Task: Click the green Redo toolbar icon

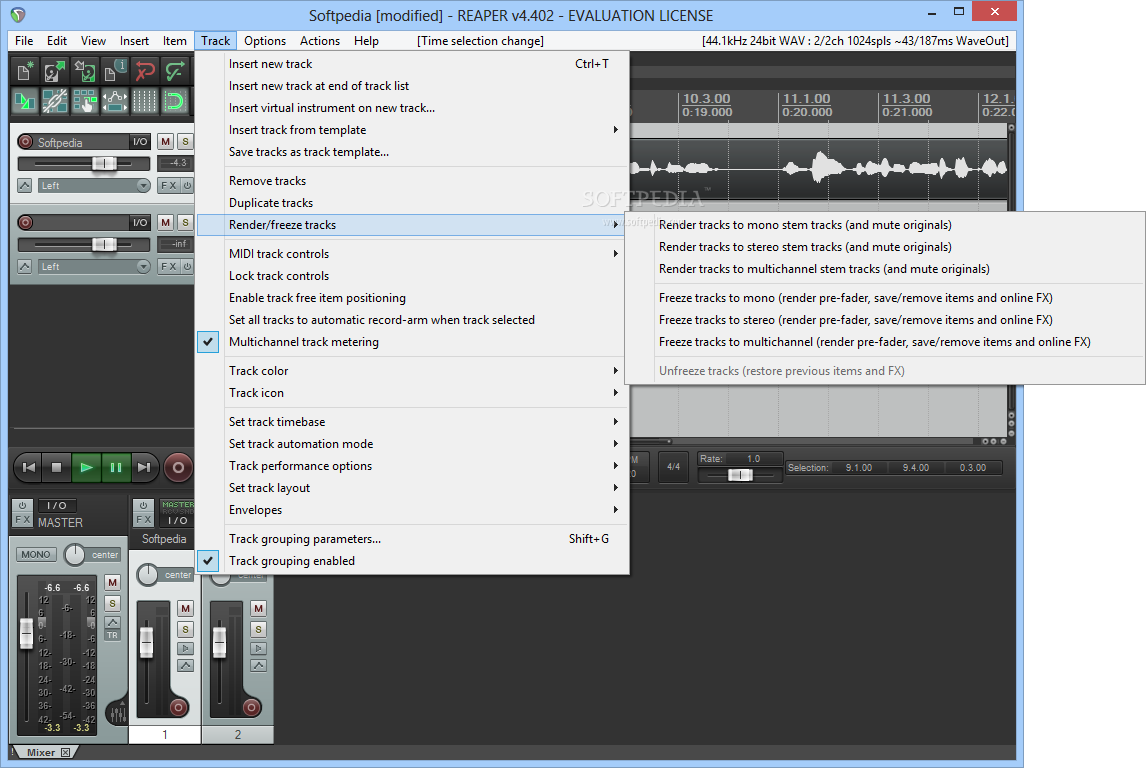Action: pos(175,71)
